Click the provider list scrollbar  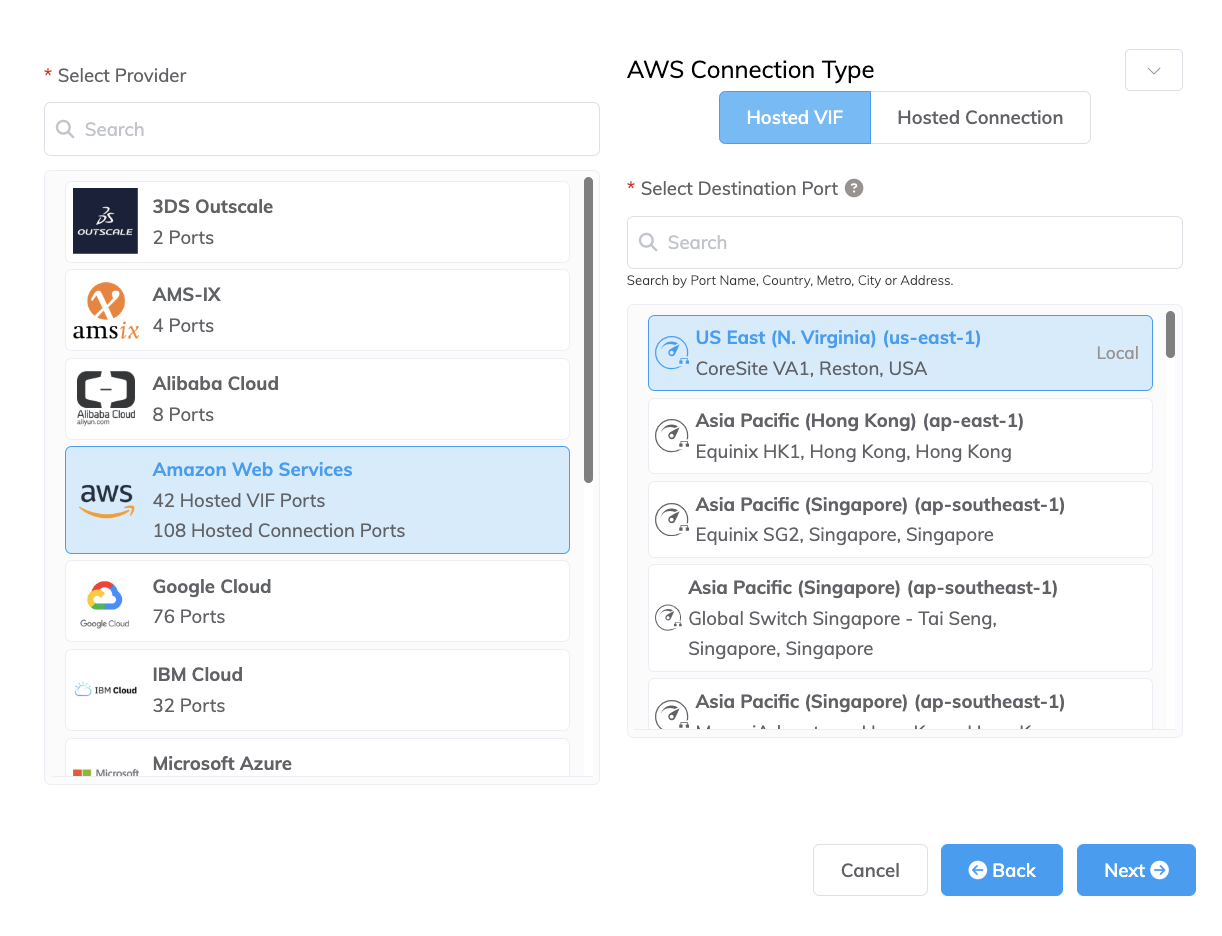(588, 330)
